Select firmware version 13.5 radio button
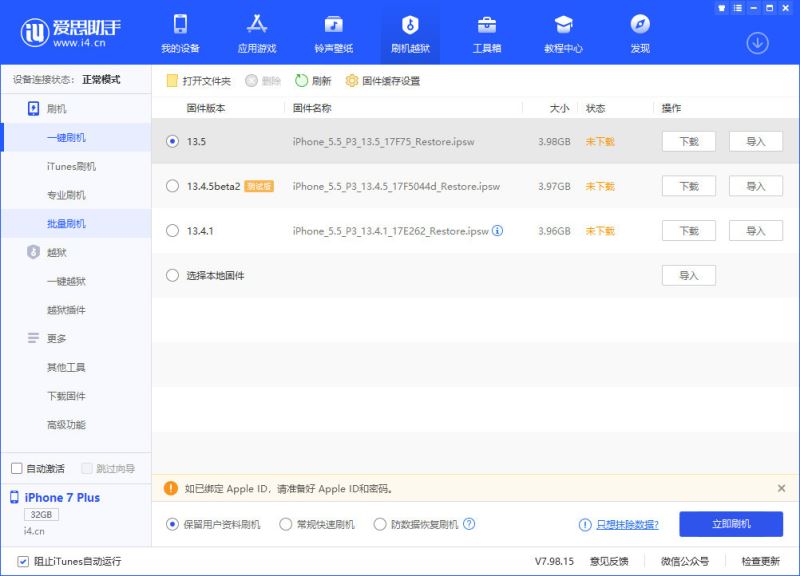Image resolution: width=800 pixels, height=576 pixels. point(172,141)
